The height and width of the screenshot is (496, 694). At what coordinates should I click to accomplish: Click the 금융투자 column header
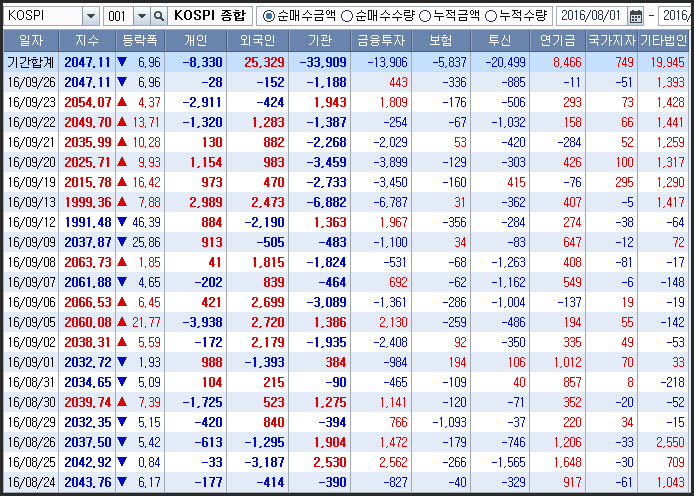pyautogui.click(x=381, y=41)
